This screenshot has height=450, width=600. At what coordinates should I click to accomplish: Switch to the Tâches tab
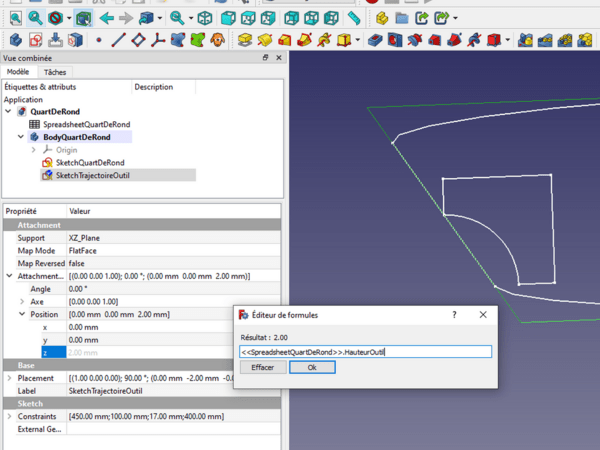point(55,72)
